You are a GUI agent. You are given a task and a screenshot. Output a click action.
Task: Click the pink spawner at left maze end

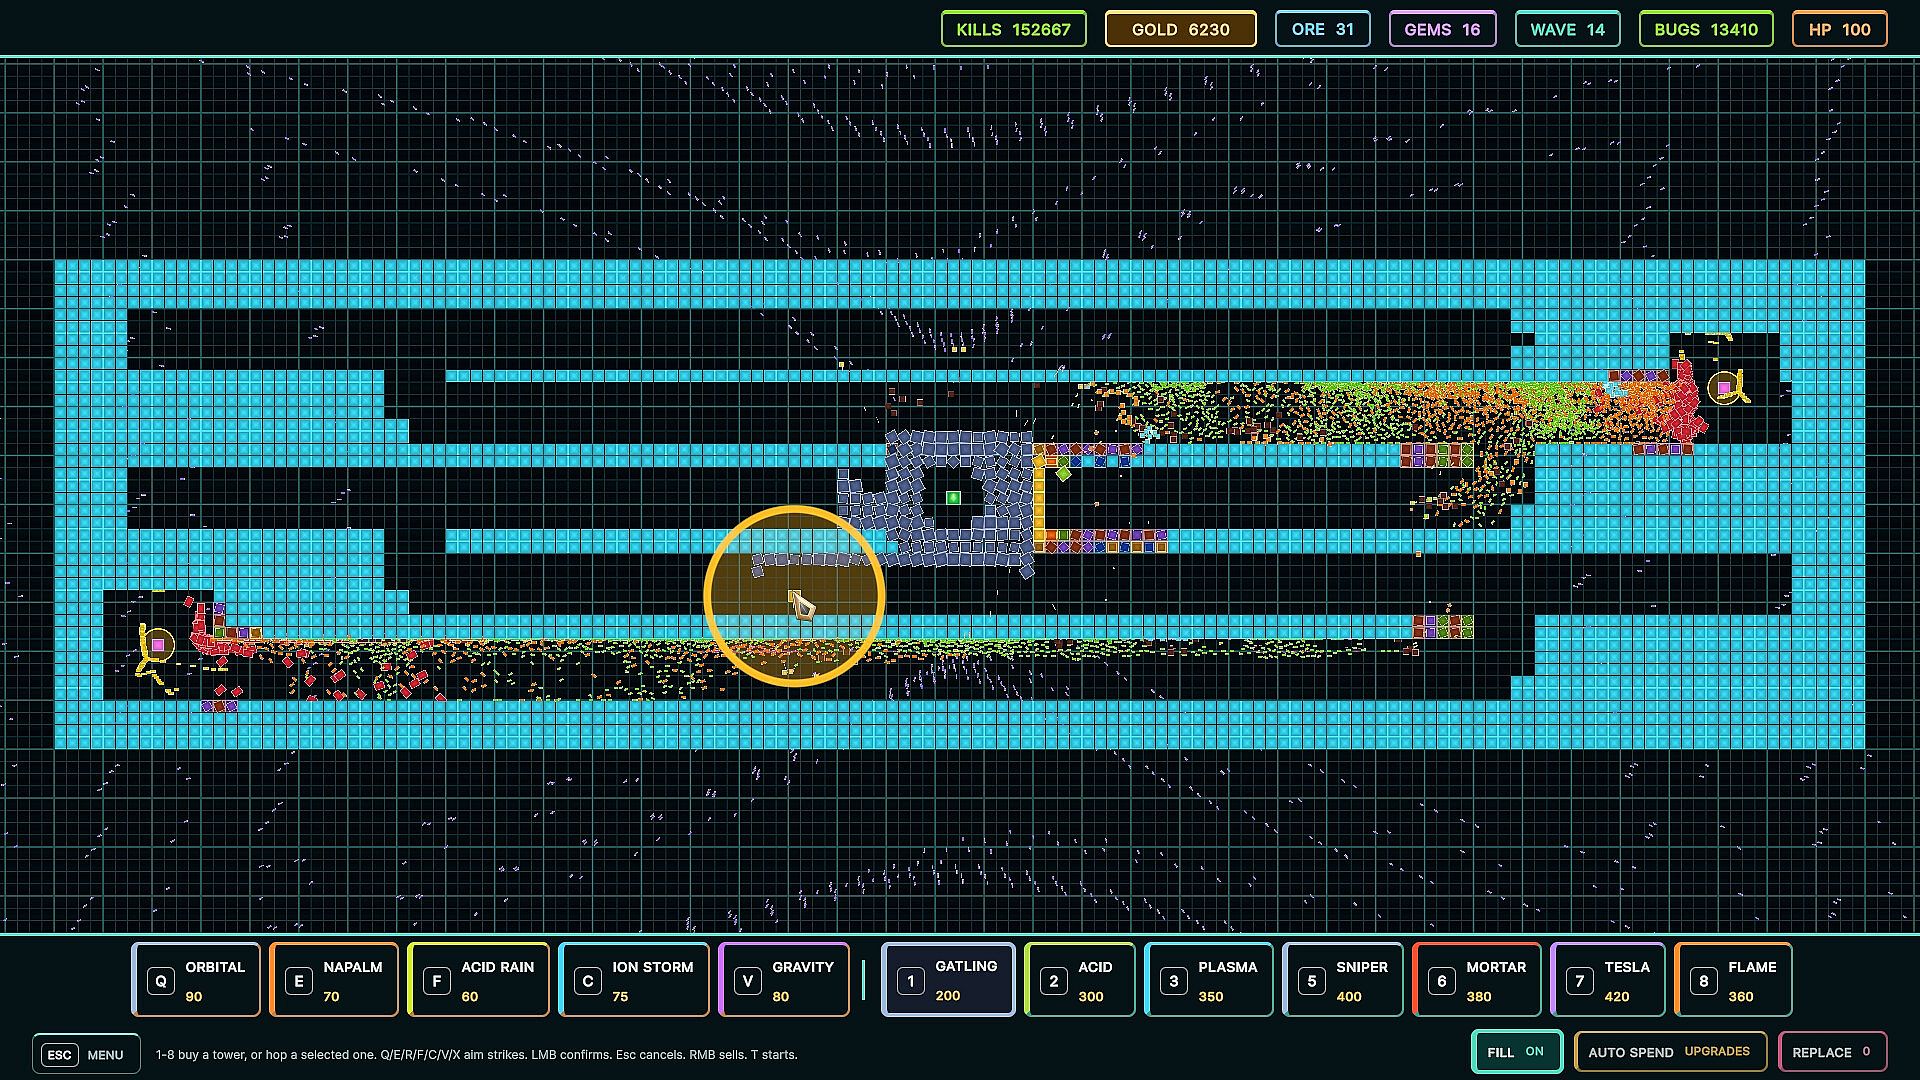[158, 645]
